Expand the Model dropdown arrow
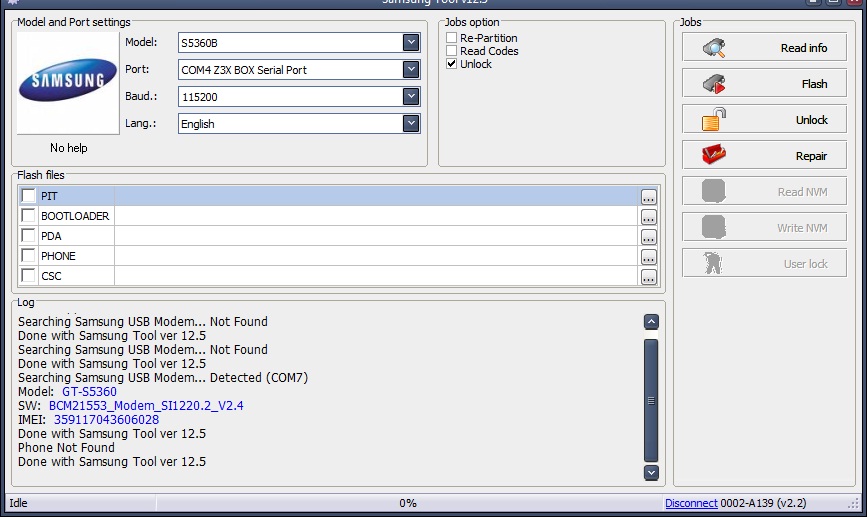Image resolution: width=867 pixels, height=517 pixels. coord(411,42)
